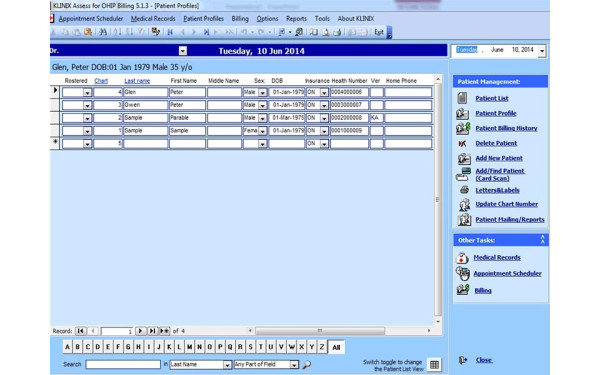The width and height of the screenshot is (600, 375).
Task: Select the All alphabet filter button
Action: (x=336, y=347)
